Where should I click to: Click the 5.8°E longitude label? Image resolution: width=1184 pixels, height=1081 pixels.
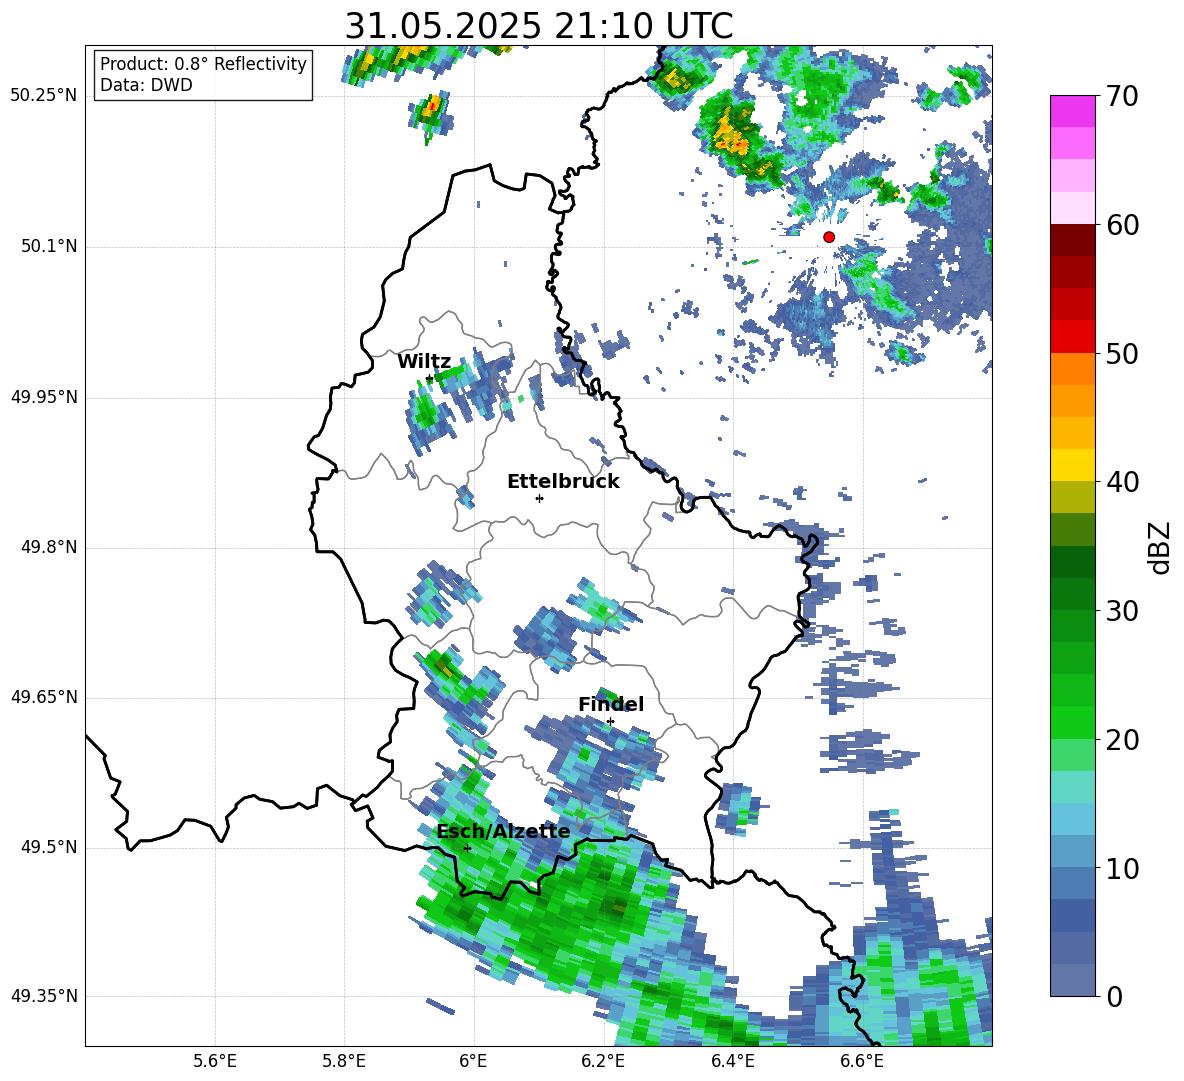(344, 1061)
